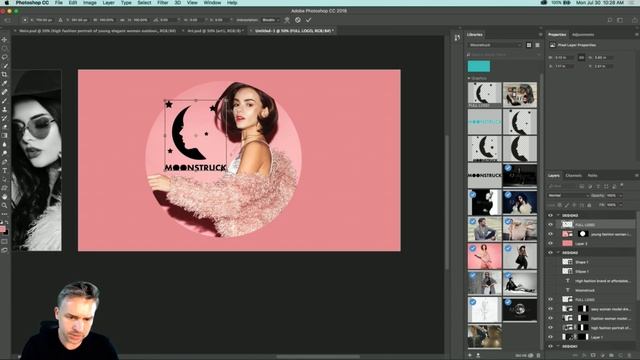Select the Eraser tool
This screenshot has height=360, width=640.
coord(4,127)
